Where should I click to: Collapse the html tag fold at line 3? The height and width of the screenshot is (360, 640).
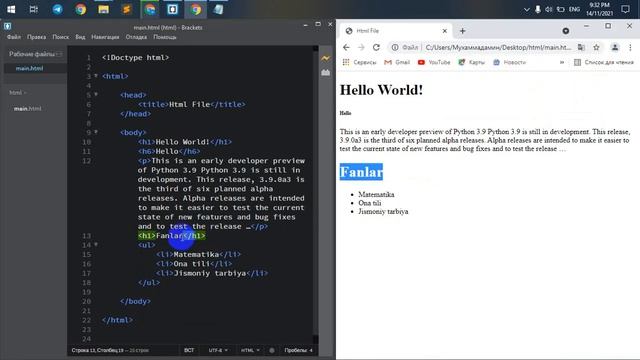click(96, 76)
